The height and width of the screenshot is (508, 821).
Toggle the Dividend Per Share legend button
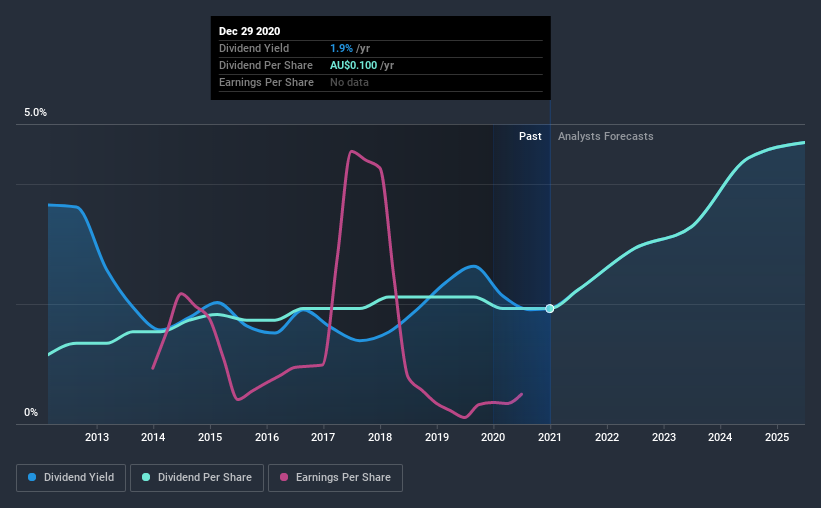click(197, 478)
